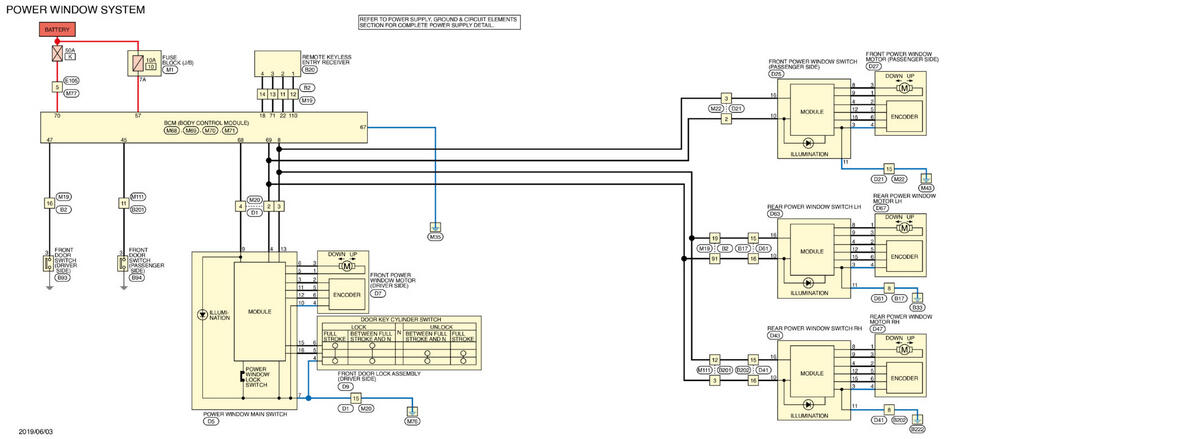Select the REMOTE KEYLESS ENTRY RECEIVER label
Viewport: 1200px width, 439px height.
coord(325,59)
